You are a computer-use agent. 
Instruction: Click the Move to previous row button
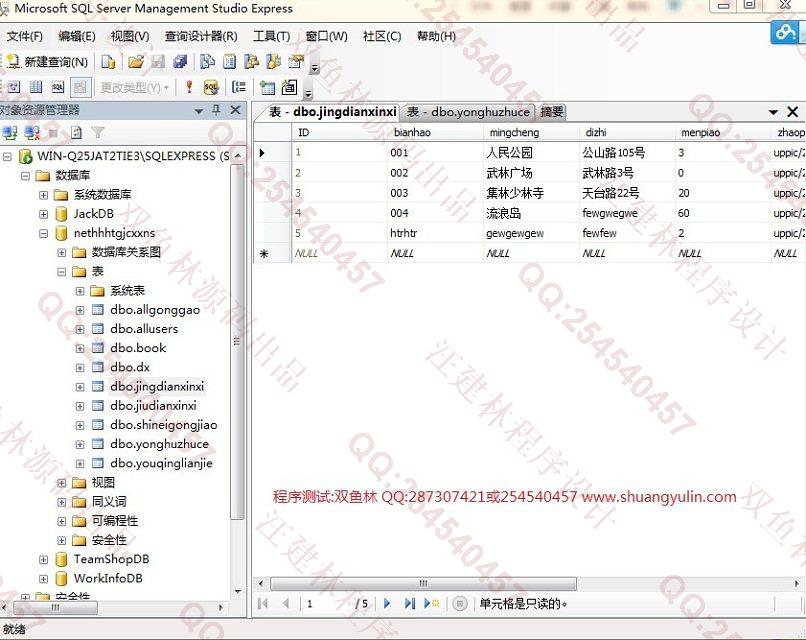tap(286, 604)
